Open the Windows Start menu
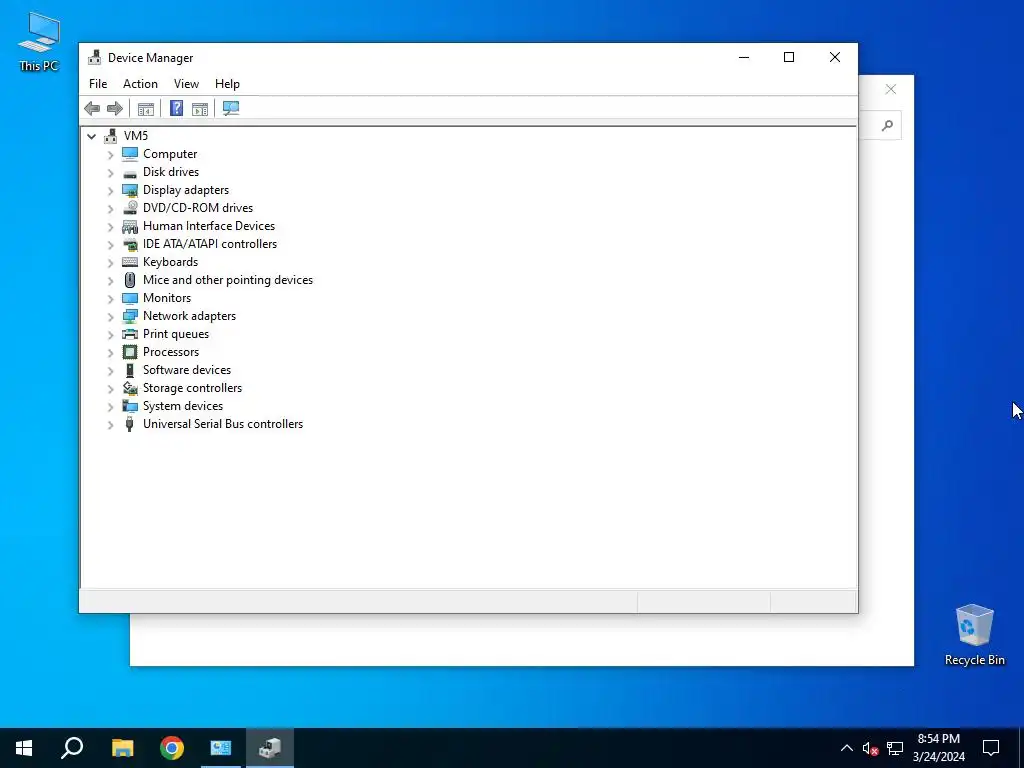The image size is (1024, 768). click(x=24, y=748)
